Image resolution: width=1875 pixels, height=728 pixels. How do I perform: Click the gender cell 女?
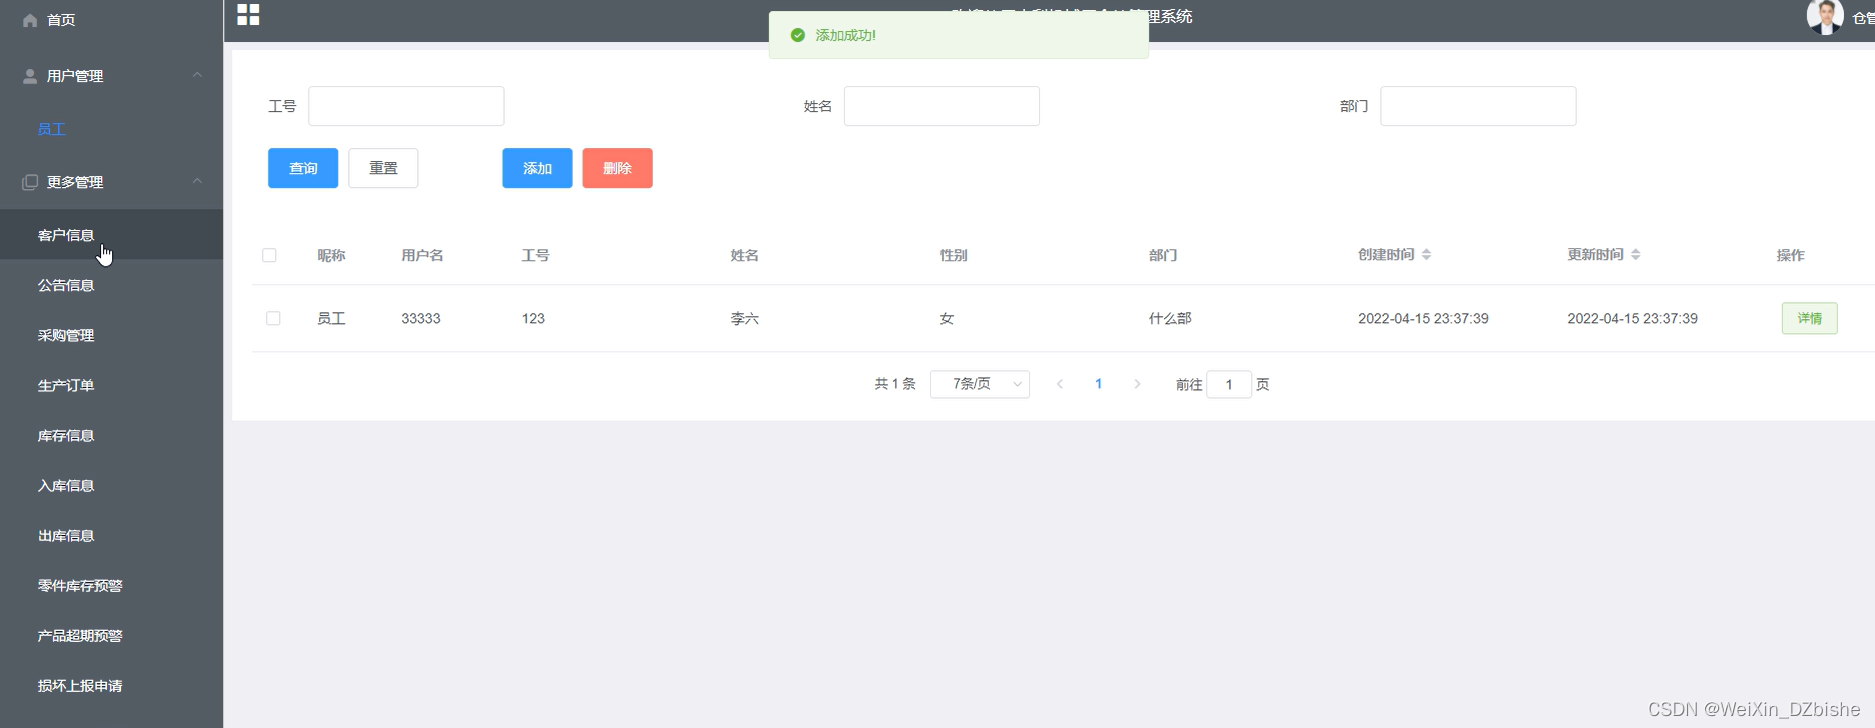(x=947, y=318)
